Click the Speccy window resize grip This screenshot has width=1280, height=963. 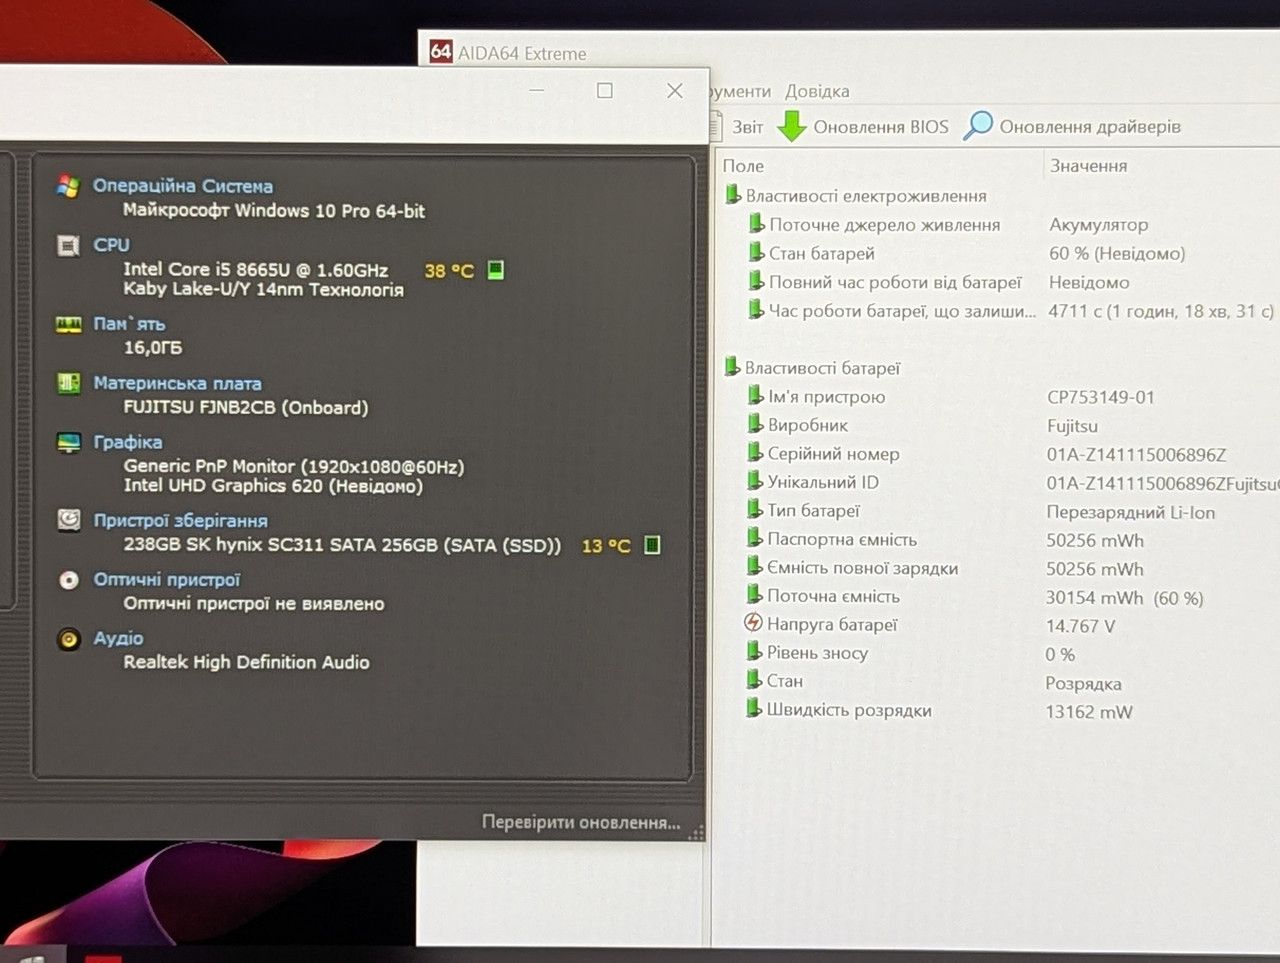click(697, 832)
